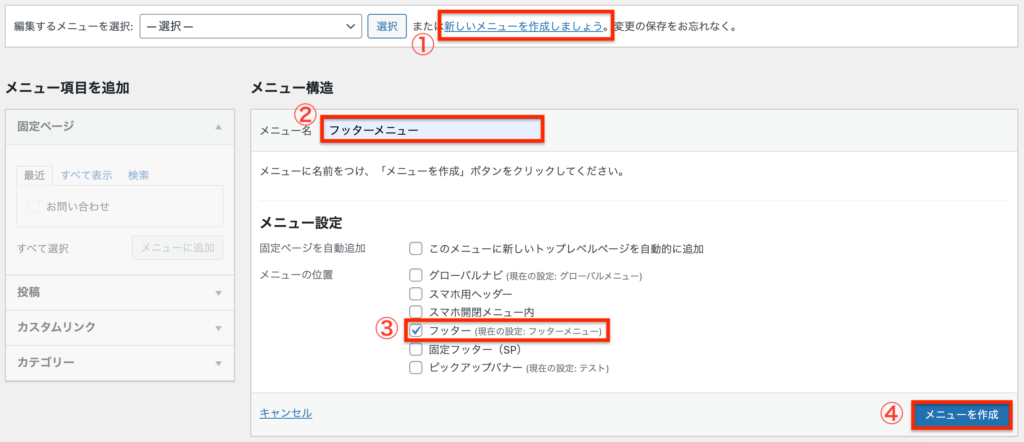This screenshot has height=442, width=1024.
Task: Collapse the 固定ページ panel
Action: pyautogui.click(x=217, y=127)
